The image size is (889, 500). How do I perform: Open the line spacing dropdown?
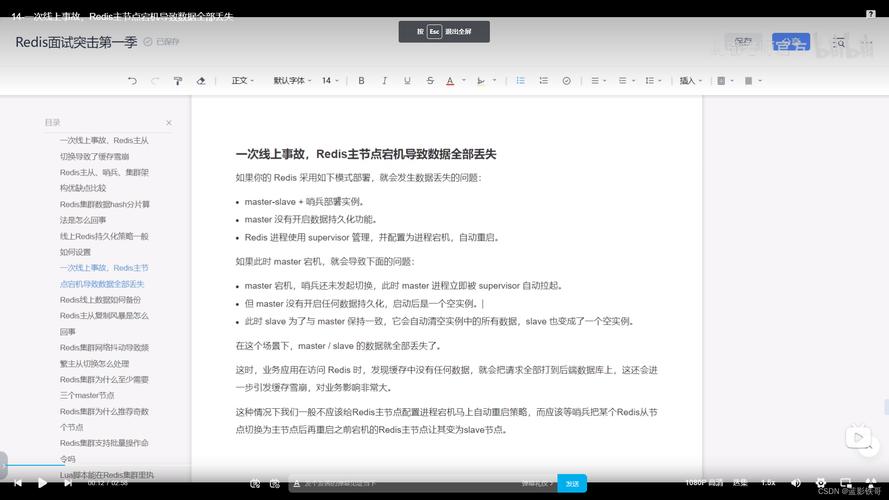coord(653,80)
